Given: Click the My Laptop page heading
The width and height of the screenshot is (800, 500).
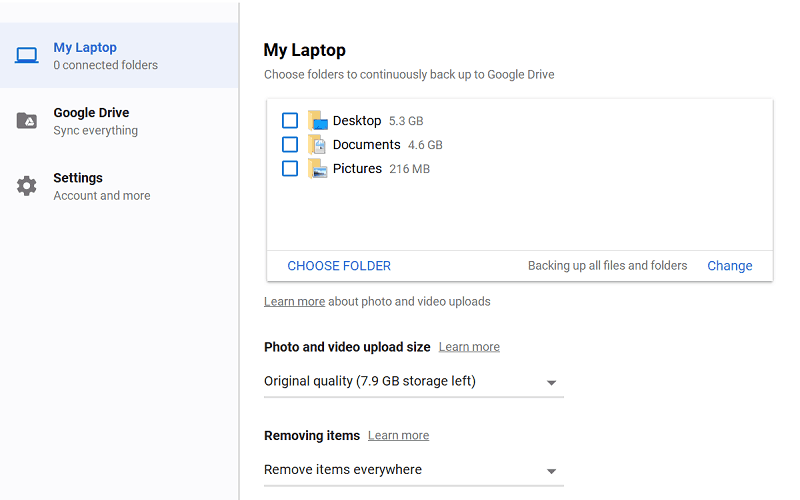Looking at the screenshot, I should [x=305, y=50].
